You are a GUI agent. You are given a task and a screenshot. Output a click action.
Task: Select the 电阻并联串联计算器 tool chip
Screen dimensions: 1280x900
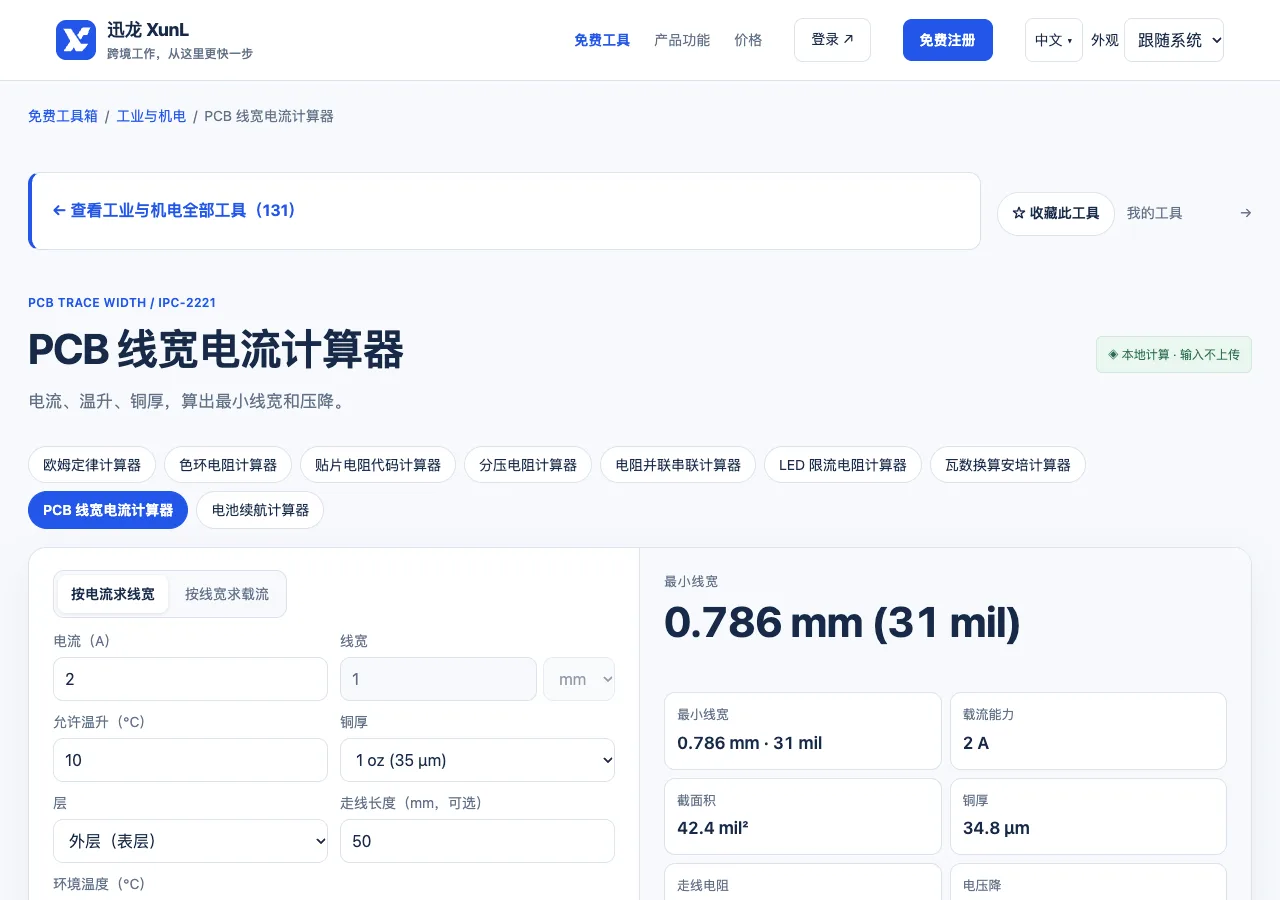[678, 465]
